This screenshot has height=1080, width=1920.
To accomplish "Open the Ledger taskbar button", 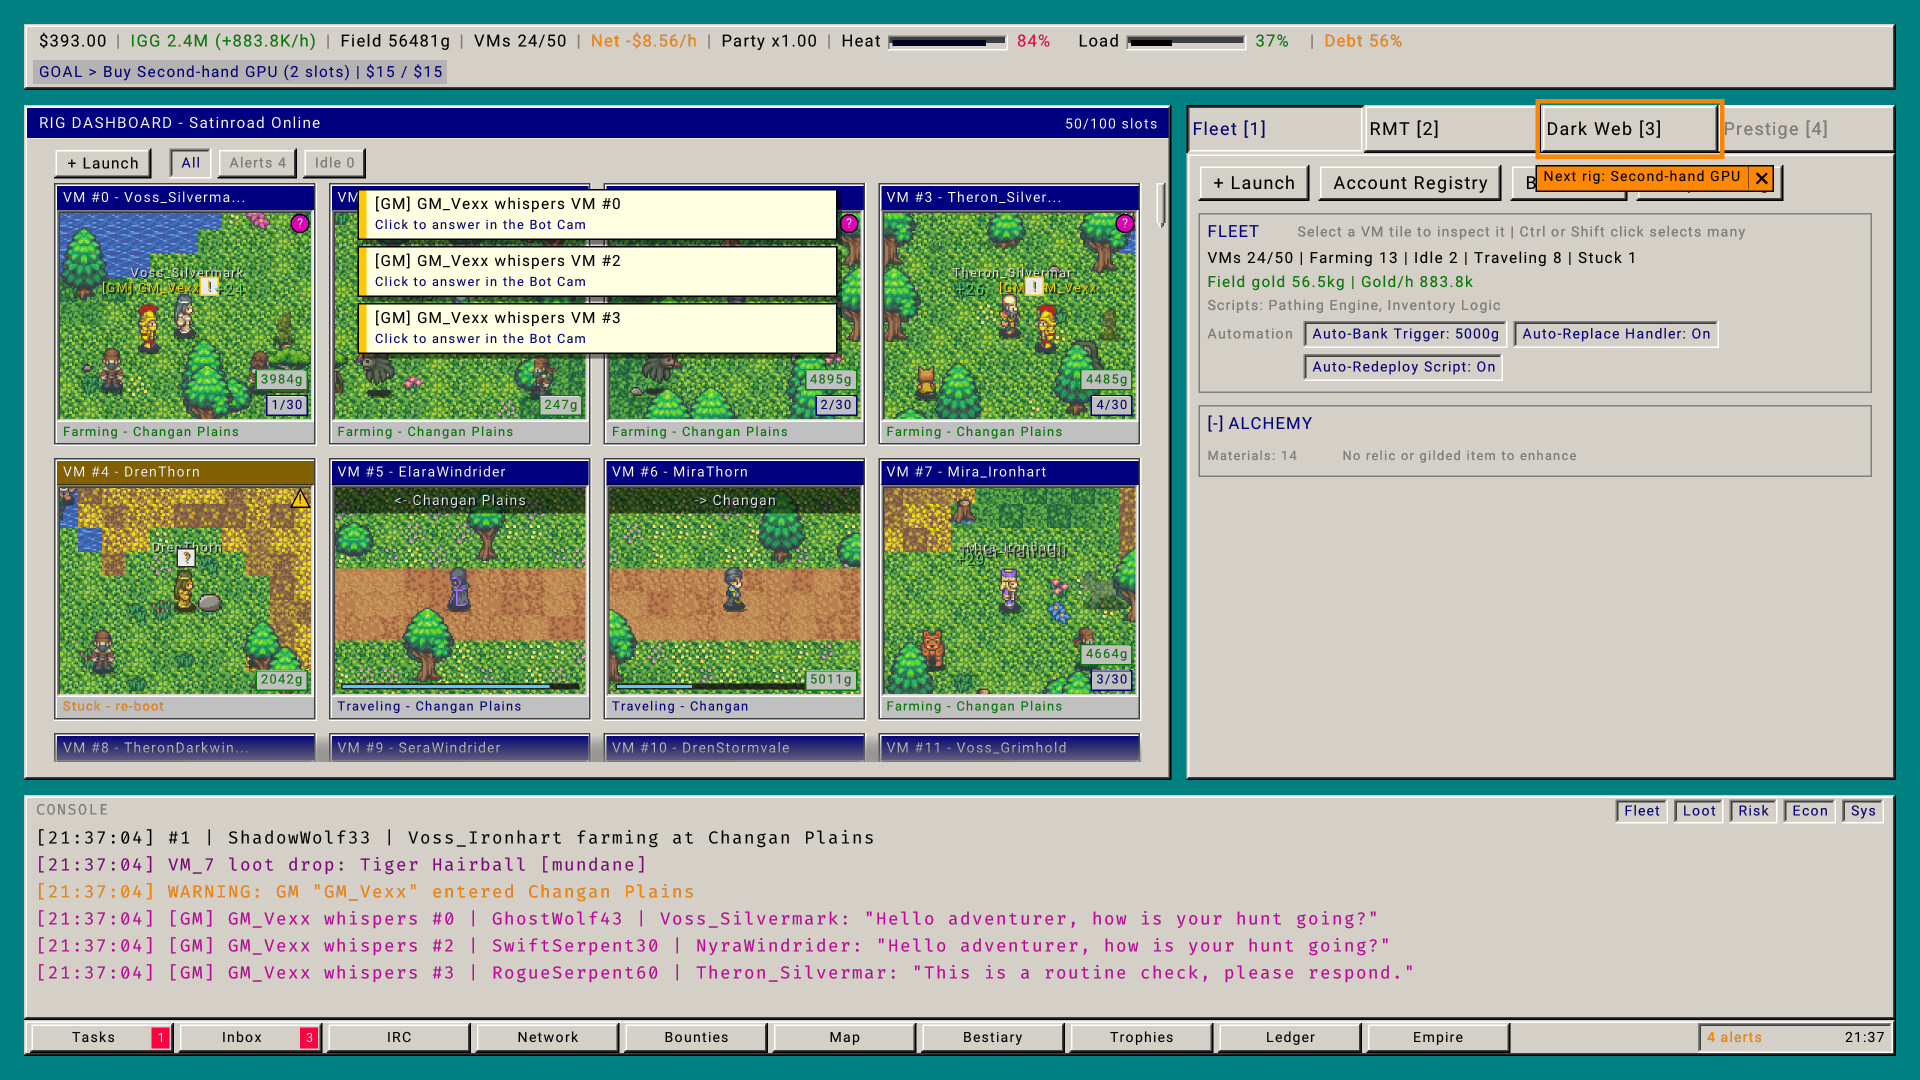I will [x=1290, y=1038].
